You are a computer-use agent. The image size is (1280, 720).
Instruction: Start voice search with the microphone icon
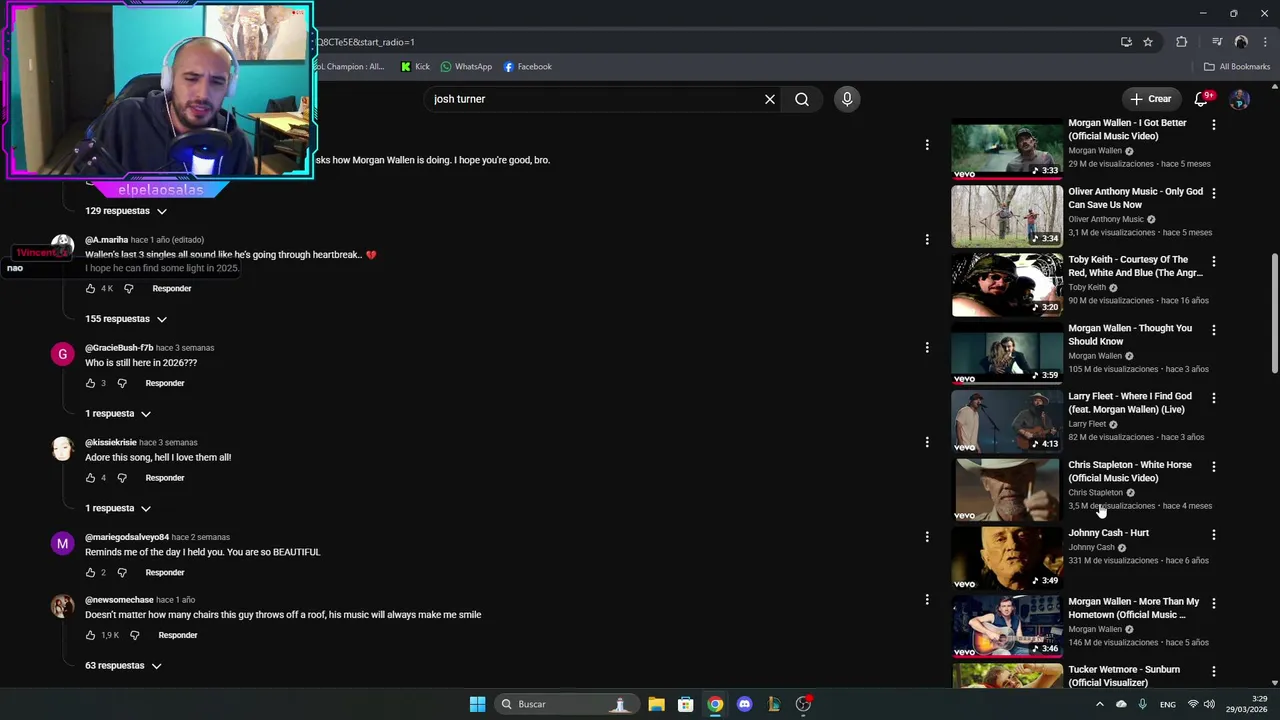point(847,99)
